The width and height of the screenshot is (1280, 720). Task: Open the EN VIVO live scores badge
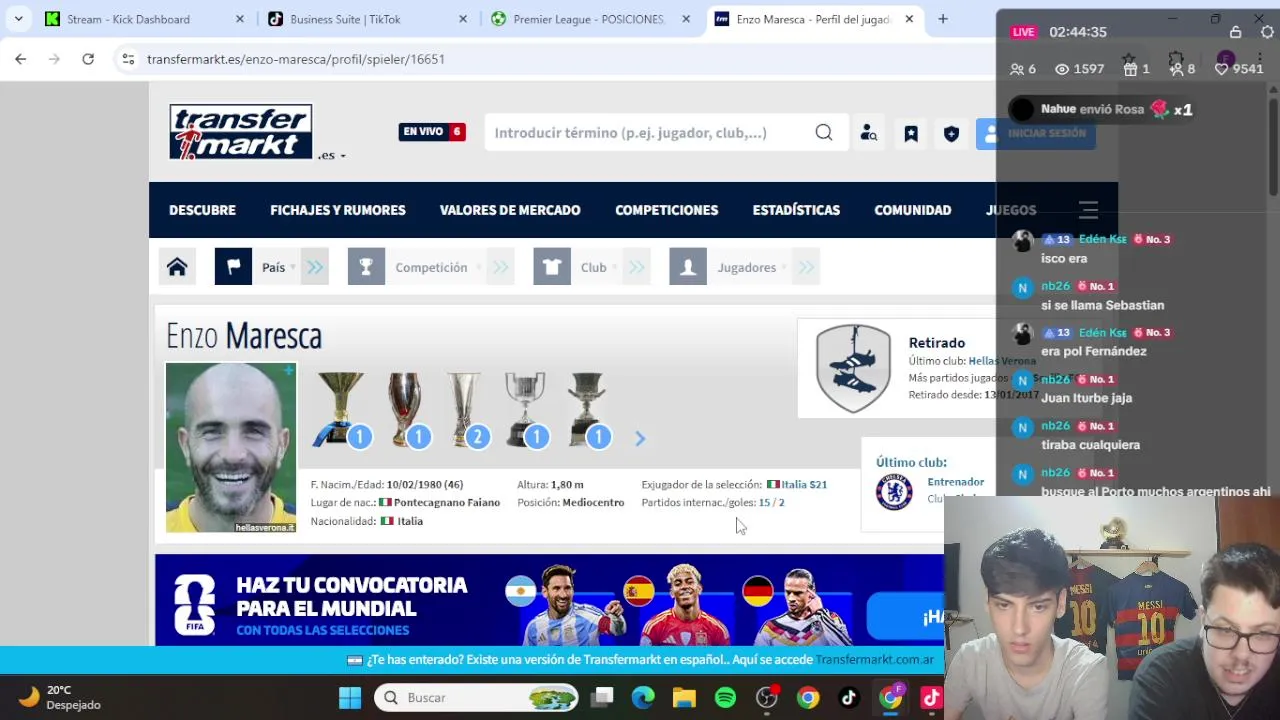432,131
